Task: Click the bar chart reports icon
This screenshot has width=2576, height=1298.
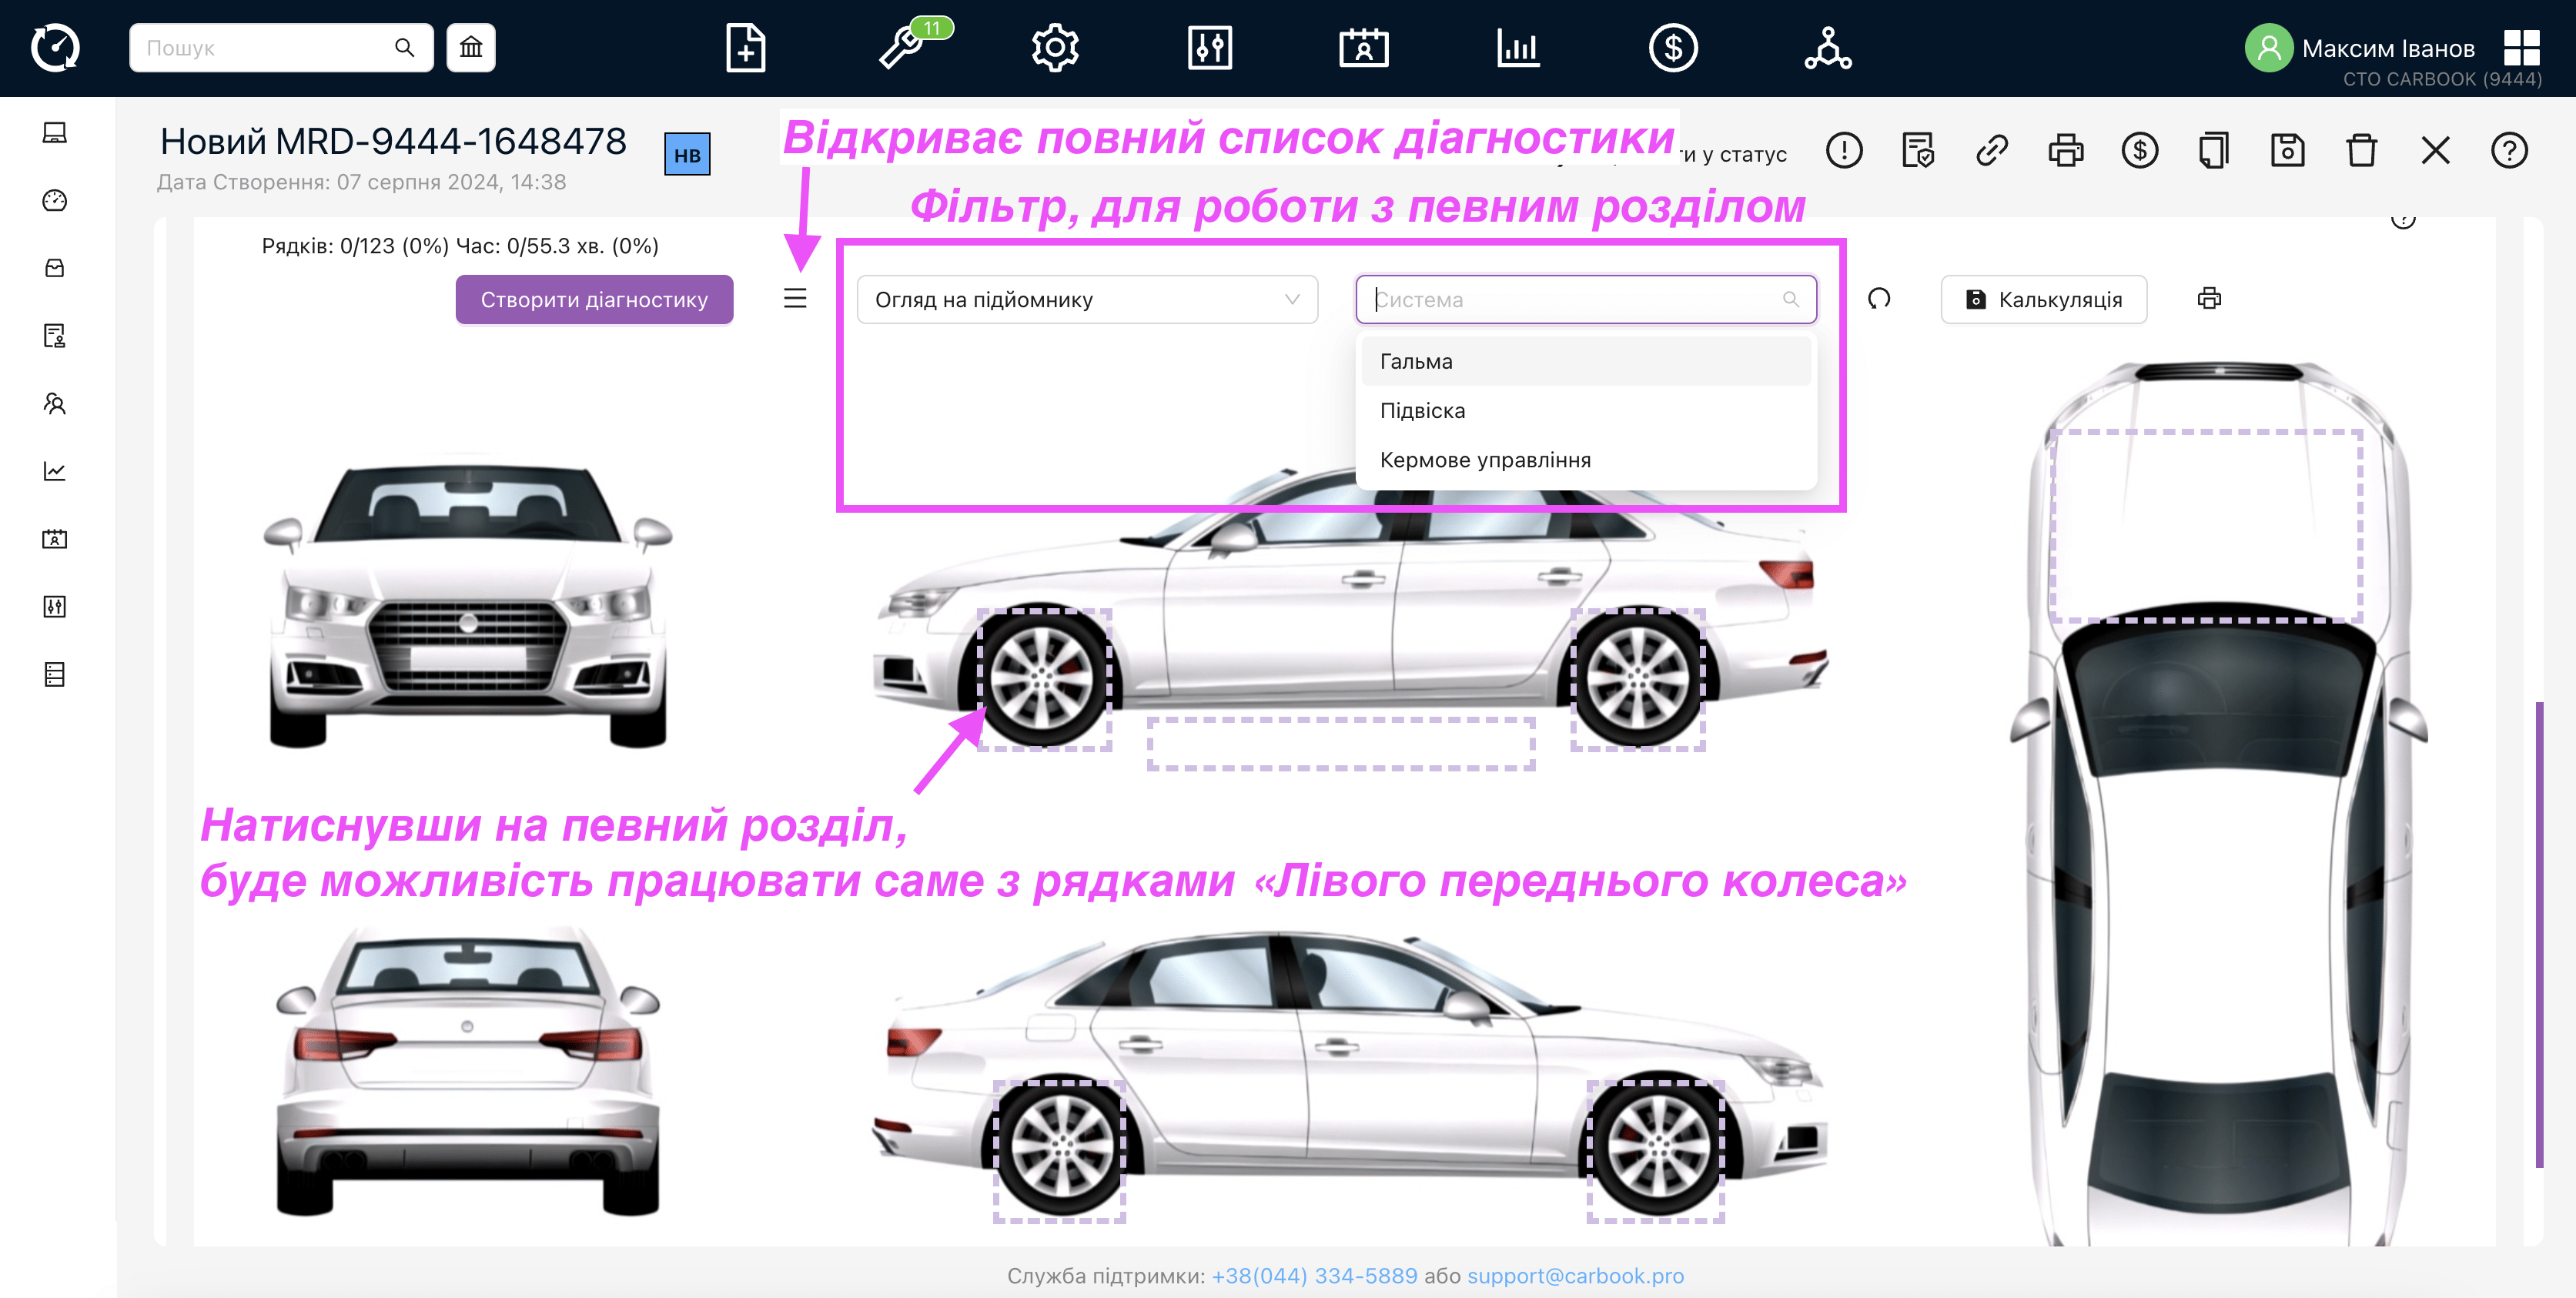Action: coord(1518,47)
